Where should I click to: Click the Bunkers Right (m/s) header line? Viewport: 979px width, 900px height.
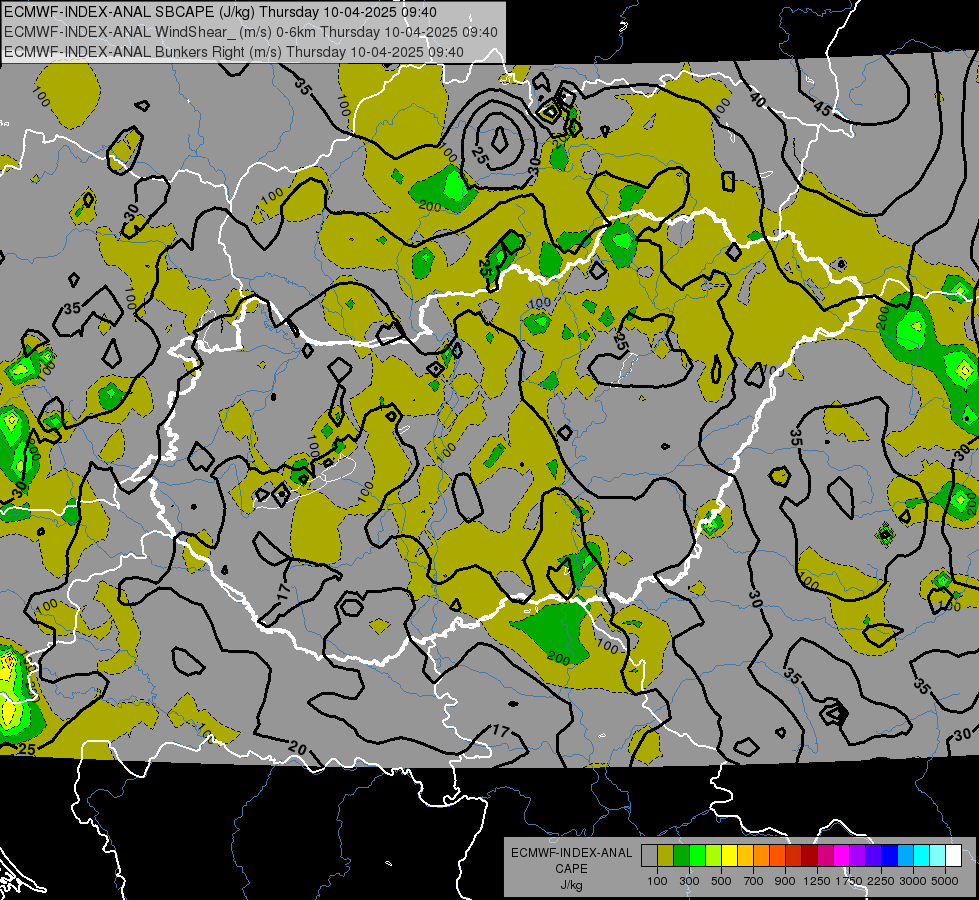click(x=234, y=52)
